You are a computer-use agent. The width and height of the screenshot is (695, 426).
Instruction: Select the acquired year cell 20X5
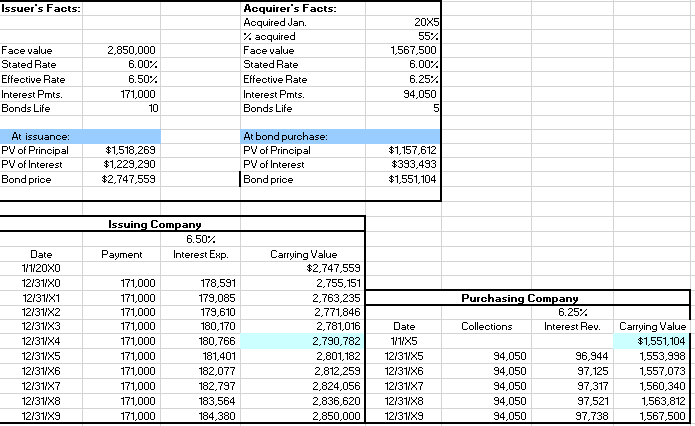coord(426,23)
